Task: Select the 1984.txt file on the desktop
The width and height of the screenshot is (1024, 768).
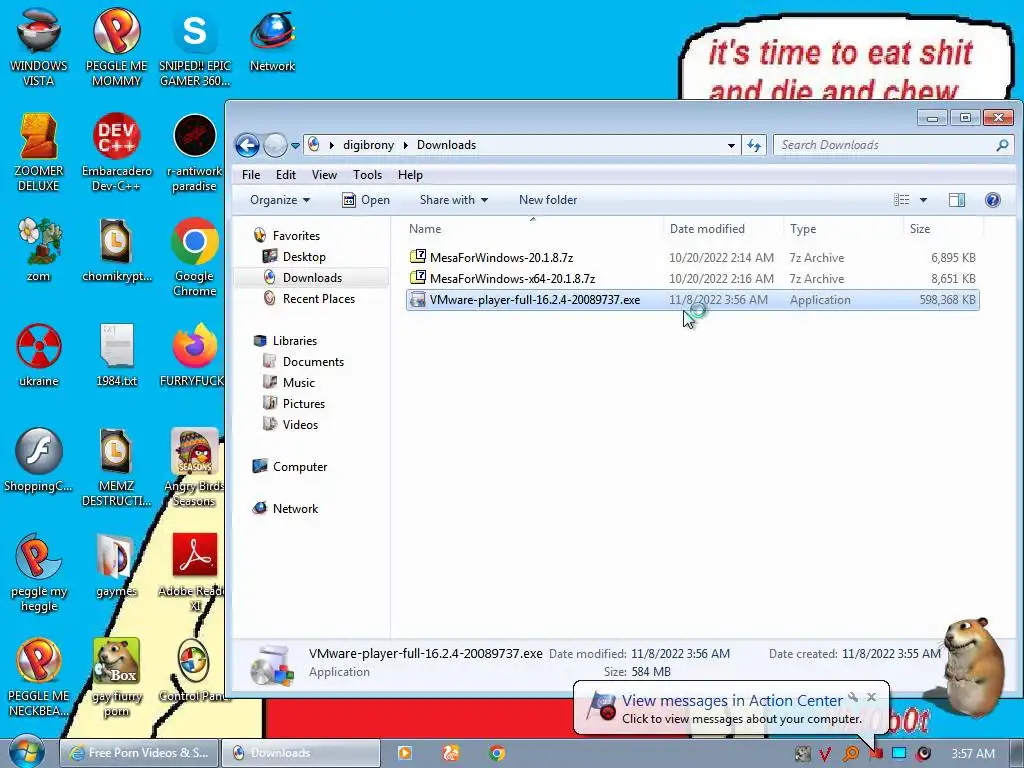Action: tap(116, 355)
